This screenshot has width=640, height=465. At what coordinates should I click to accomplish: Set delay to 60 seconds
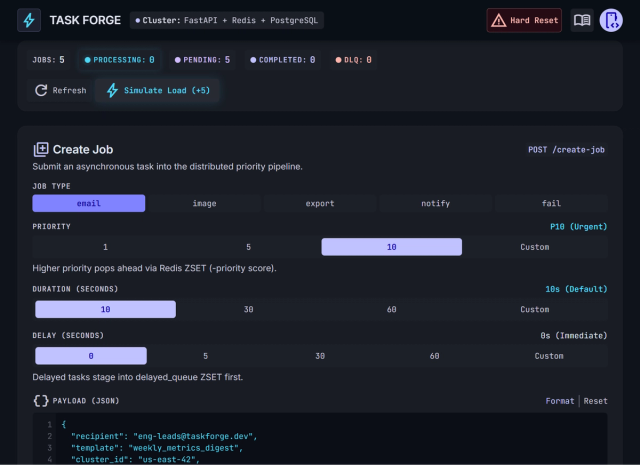[x=434, y=356]
